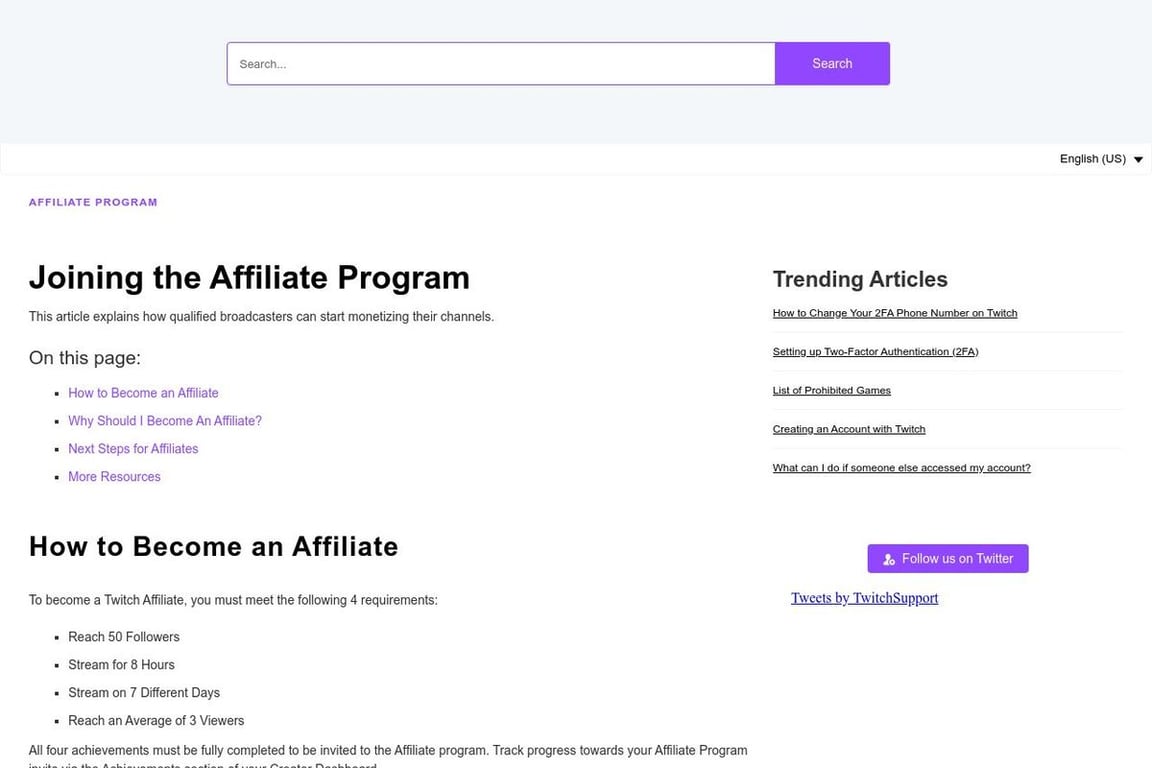1152x768 pixels.
Task: Open the More Resources link
Action: pyautogui.click(x=114, y=477)
